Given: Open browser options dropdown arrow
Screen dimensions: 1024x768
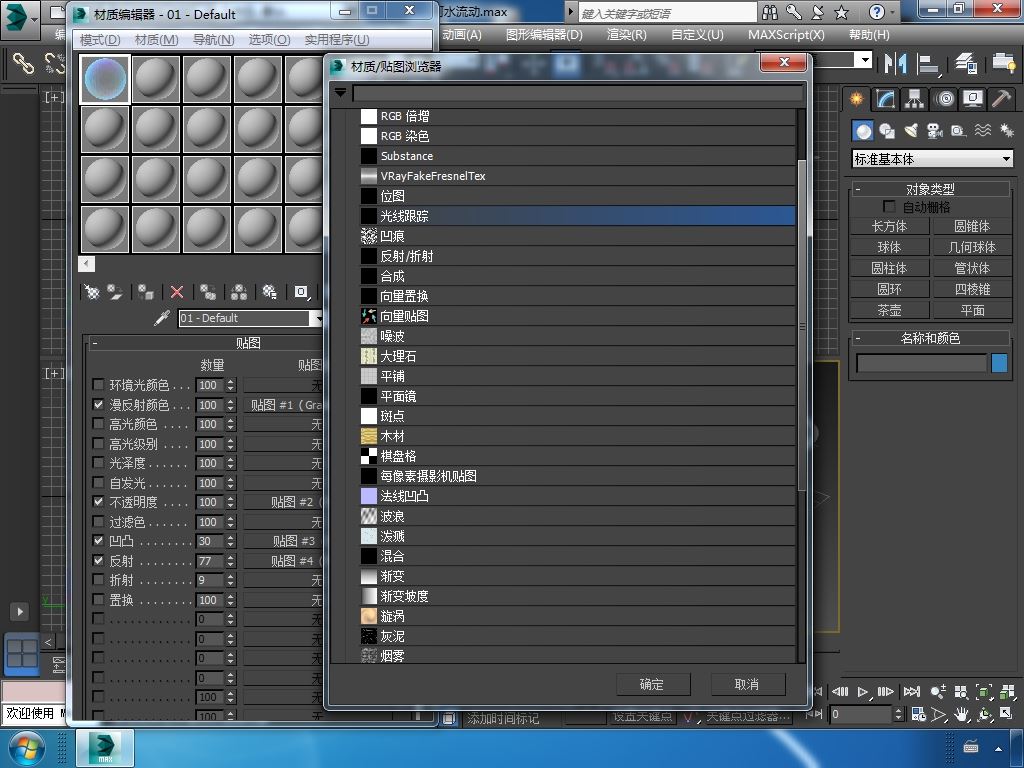Looking at the screenshot, I should (x=340, y=93).
